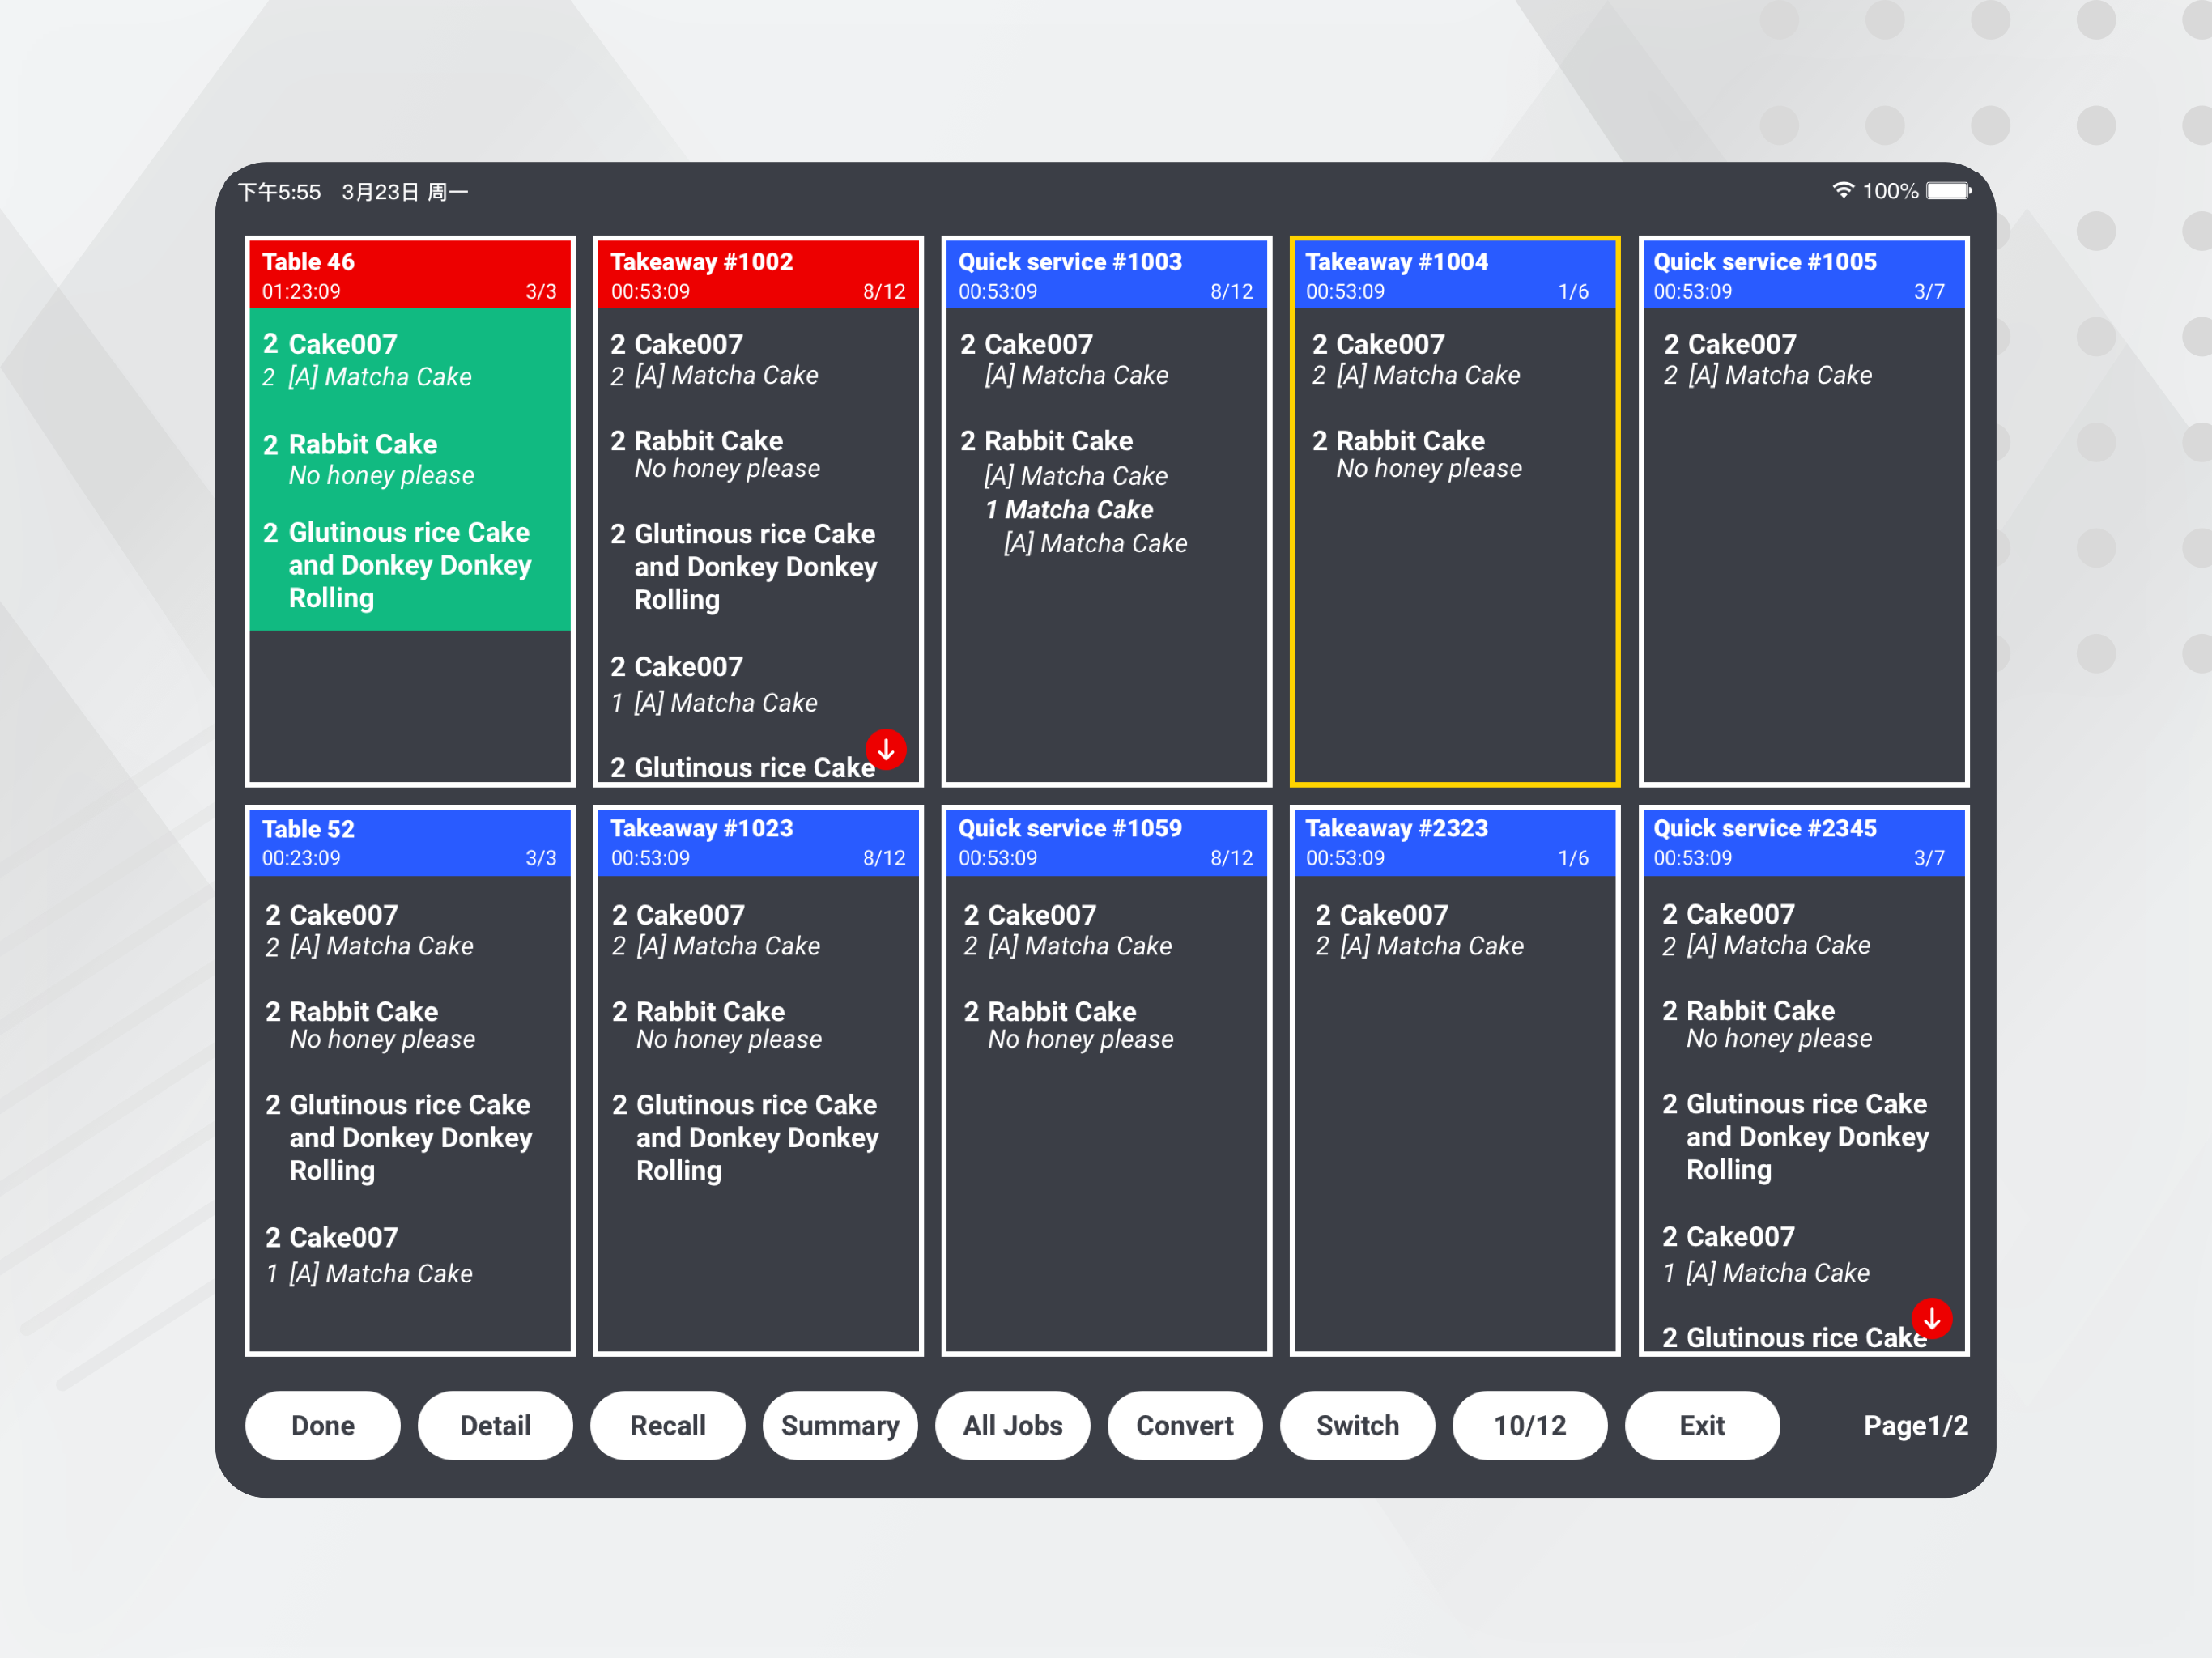Select the Takeaway #1023 order header
This screenshot has width=2212, height=1658.
coord(758,842)
